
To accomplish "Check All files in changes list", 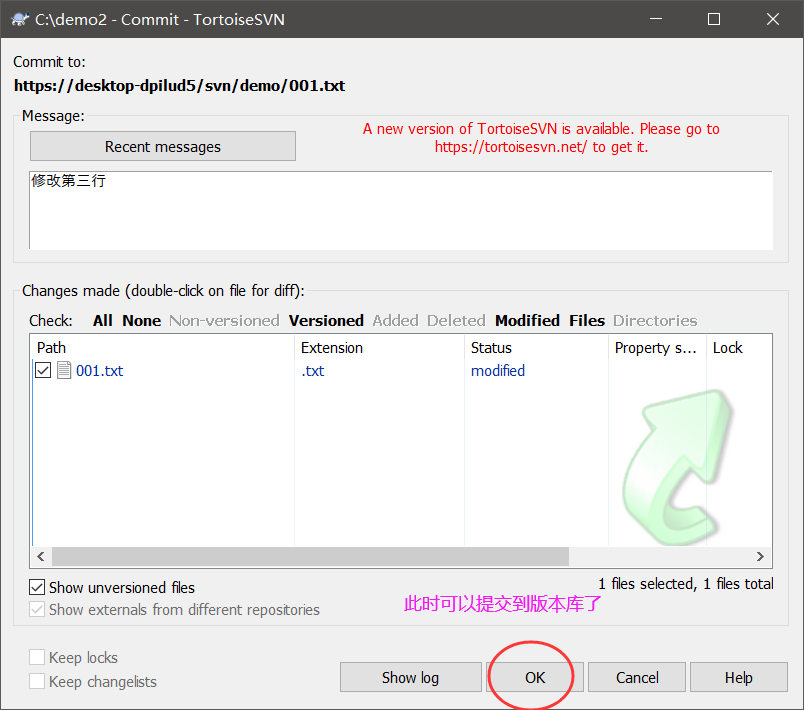I will click(103, 320).
